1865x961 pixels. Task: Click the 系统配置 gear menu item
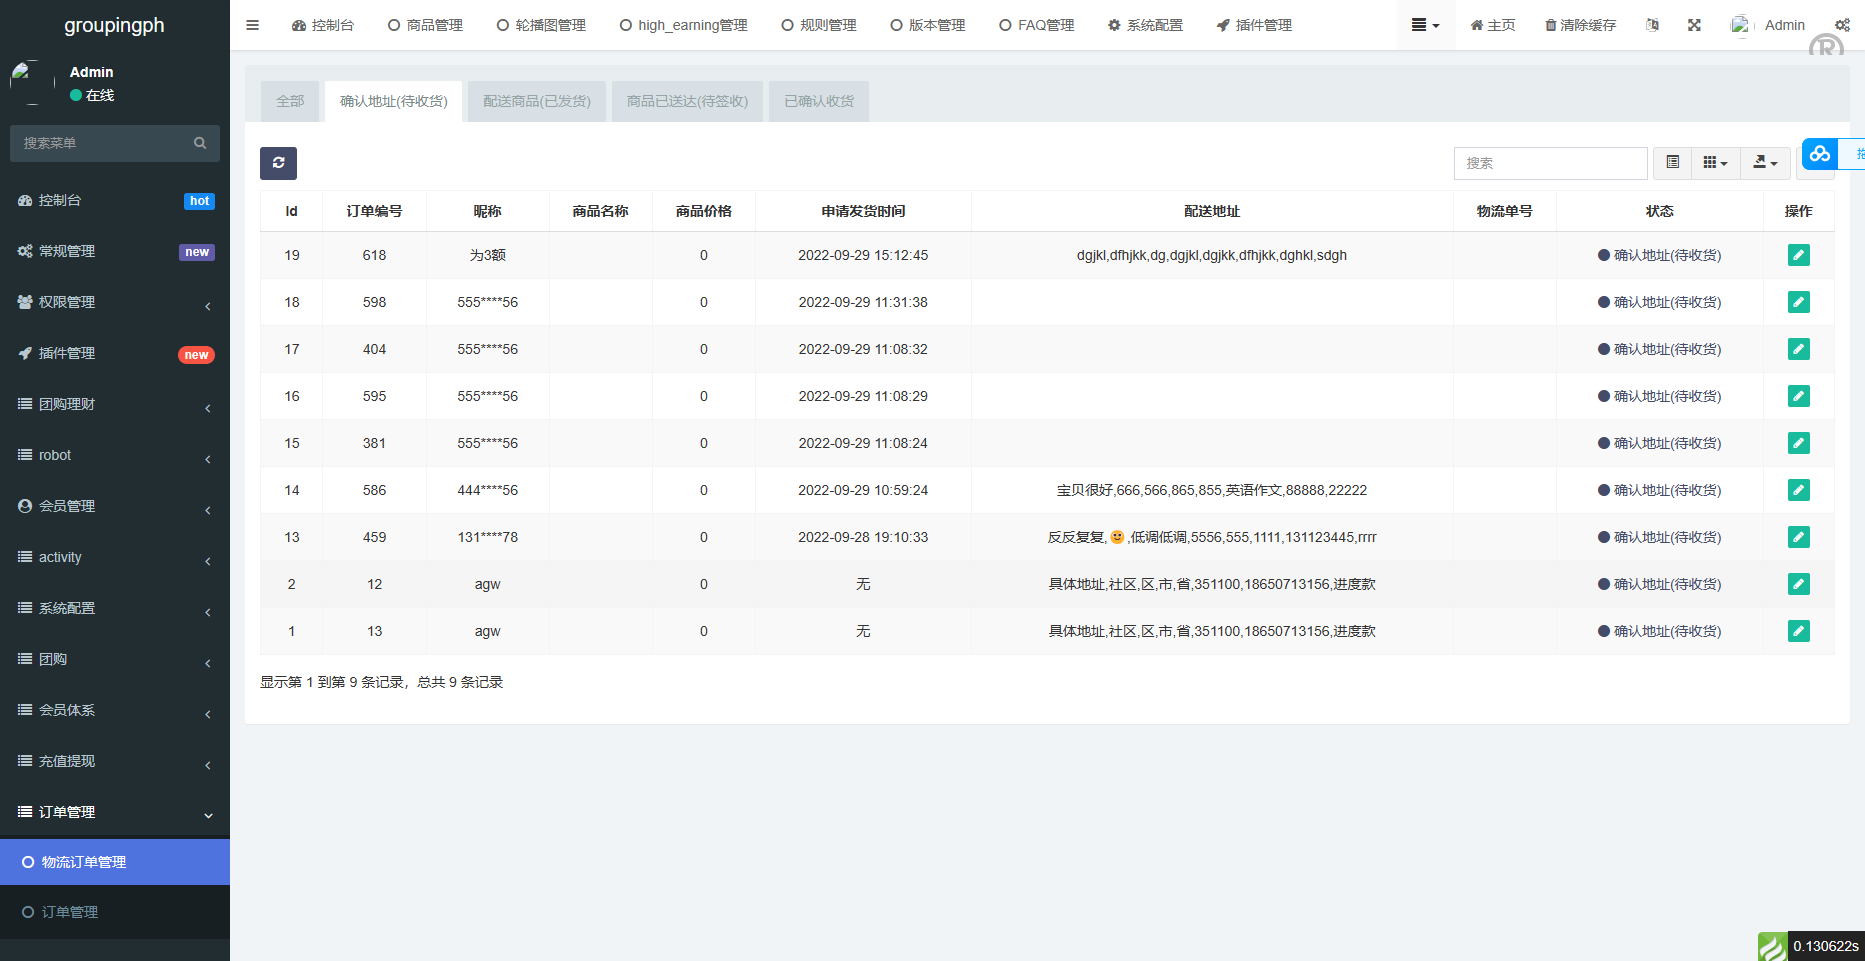[x=1144, y=25]
